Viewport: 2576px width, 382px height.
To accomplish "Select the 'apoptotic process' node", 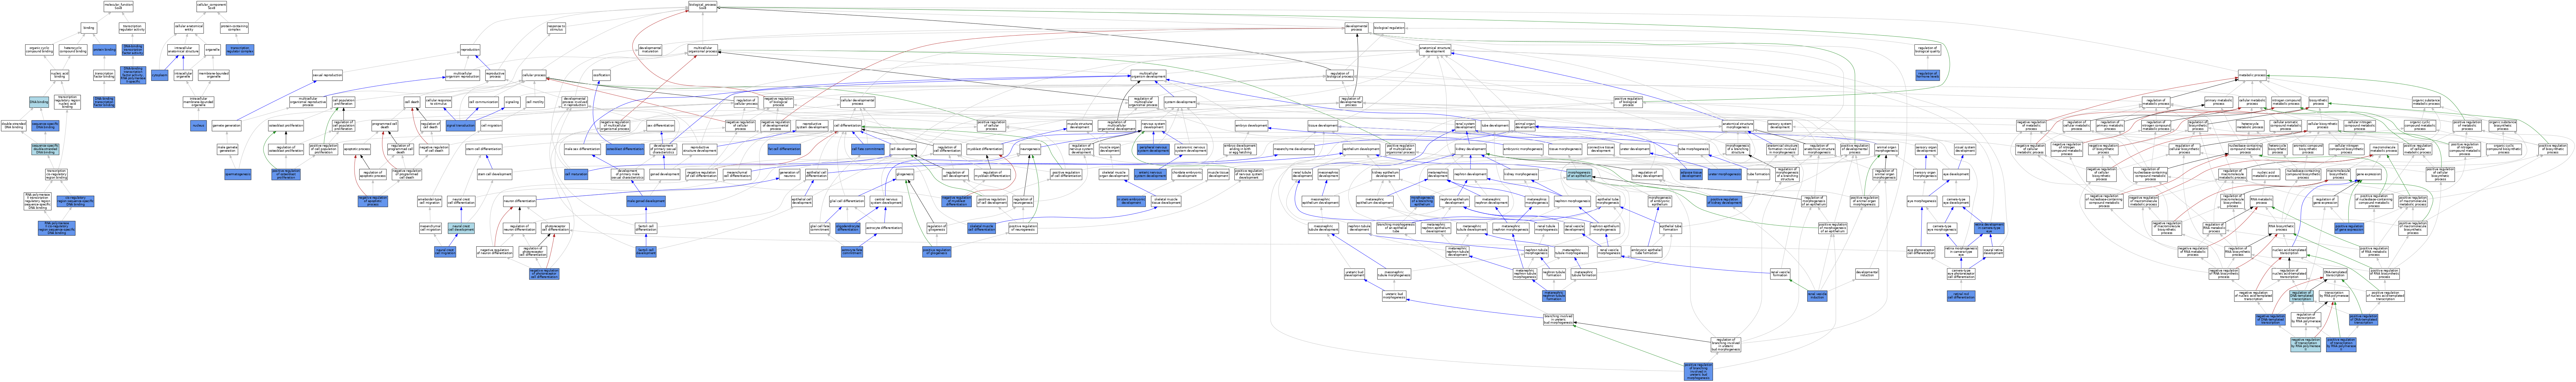I will pyautogui.click(x=357, y=149).
